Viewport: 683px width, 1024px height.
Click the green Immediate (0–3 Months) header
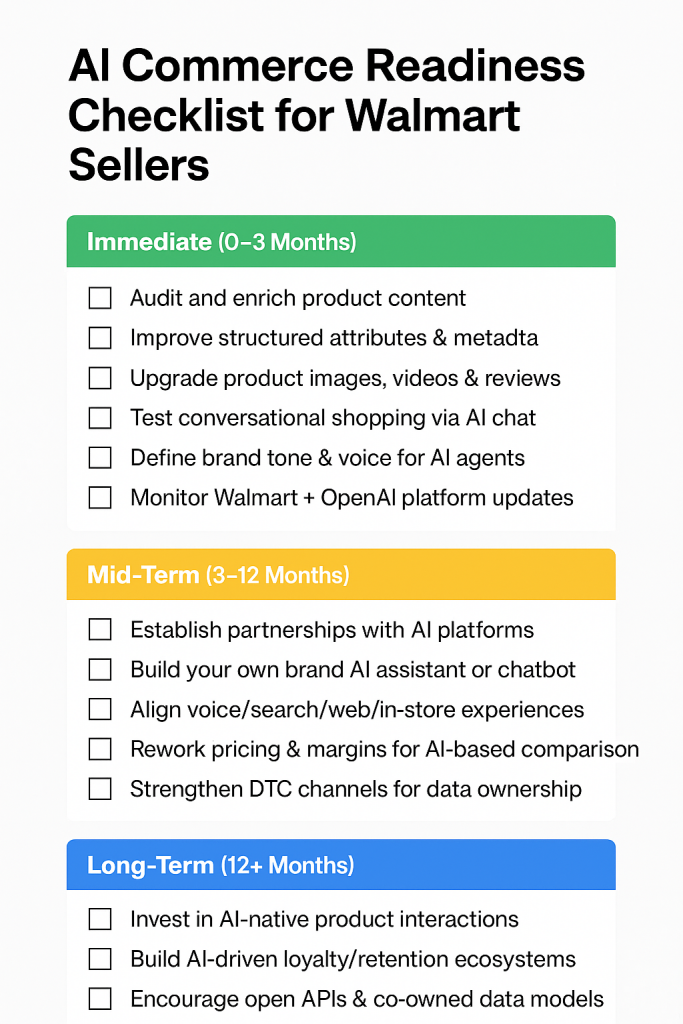coord(340,242)
